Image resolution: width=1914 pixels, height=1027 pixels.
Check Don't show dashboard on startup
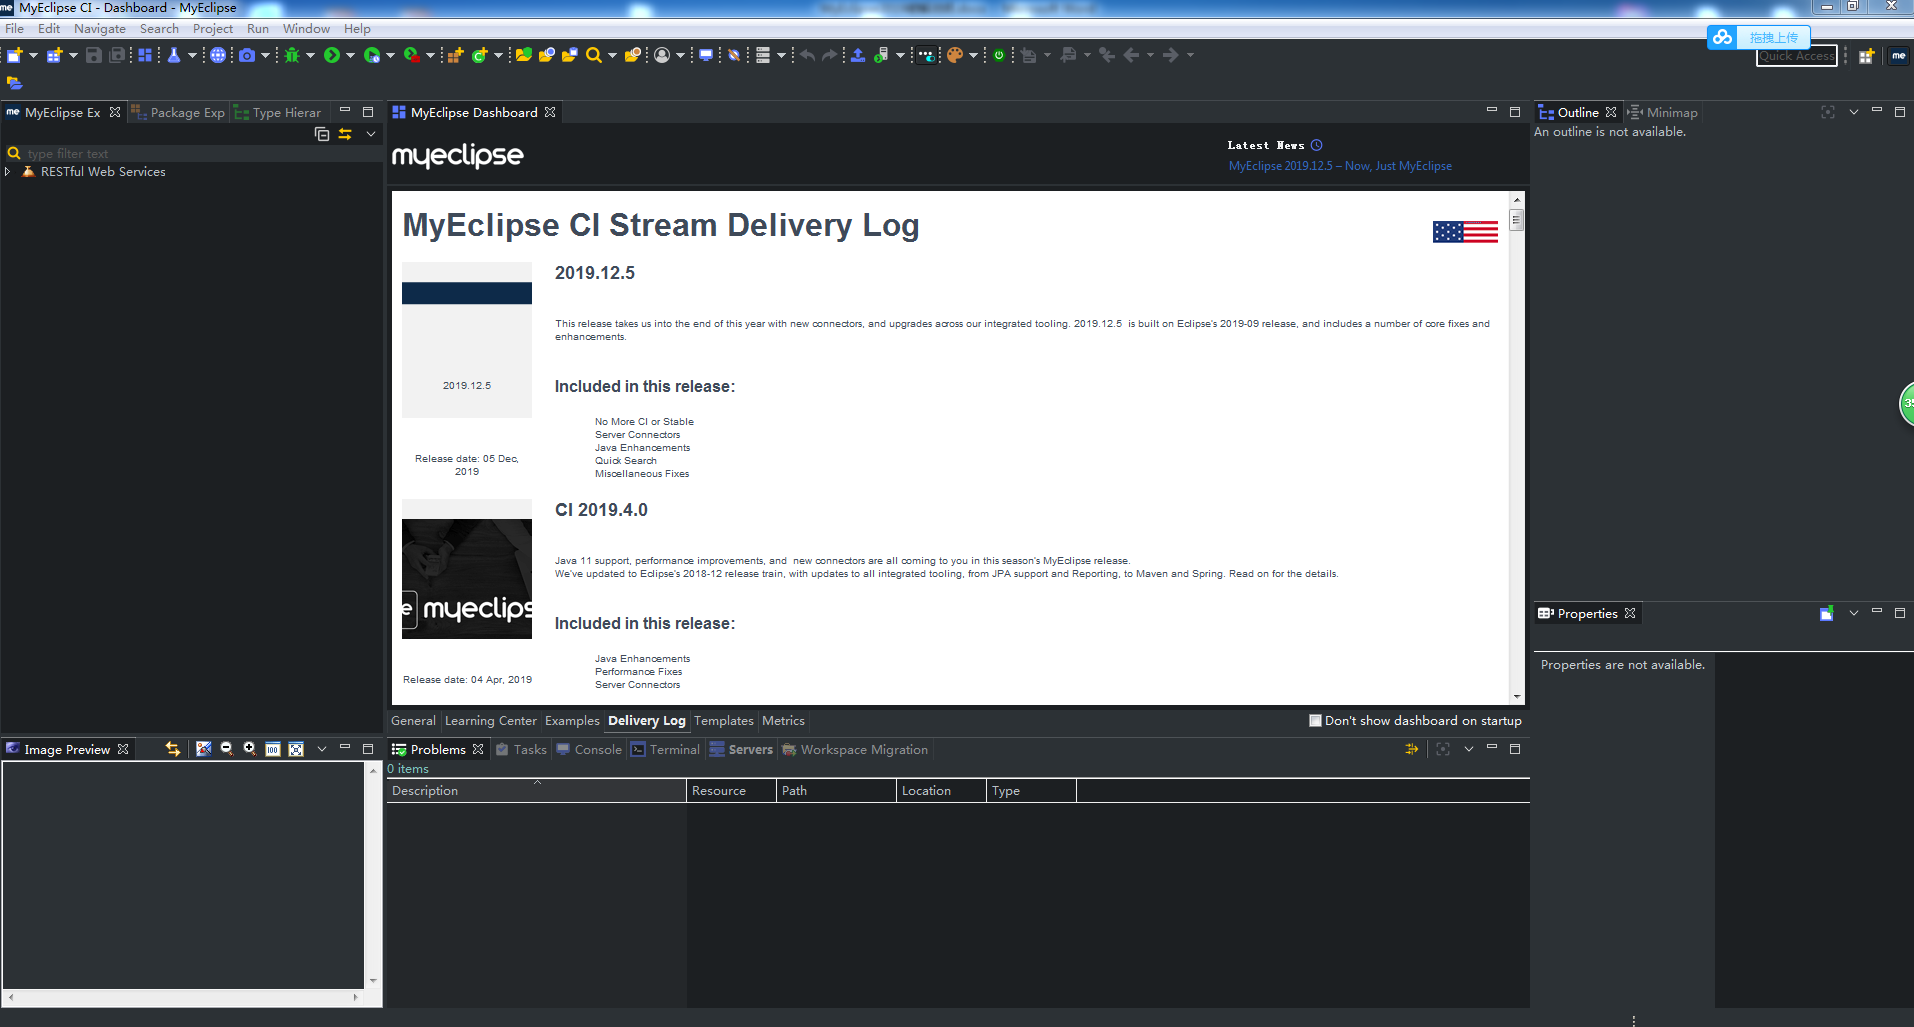tap(1315, 720)
